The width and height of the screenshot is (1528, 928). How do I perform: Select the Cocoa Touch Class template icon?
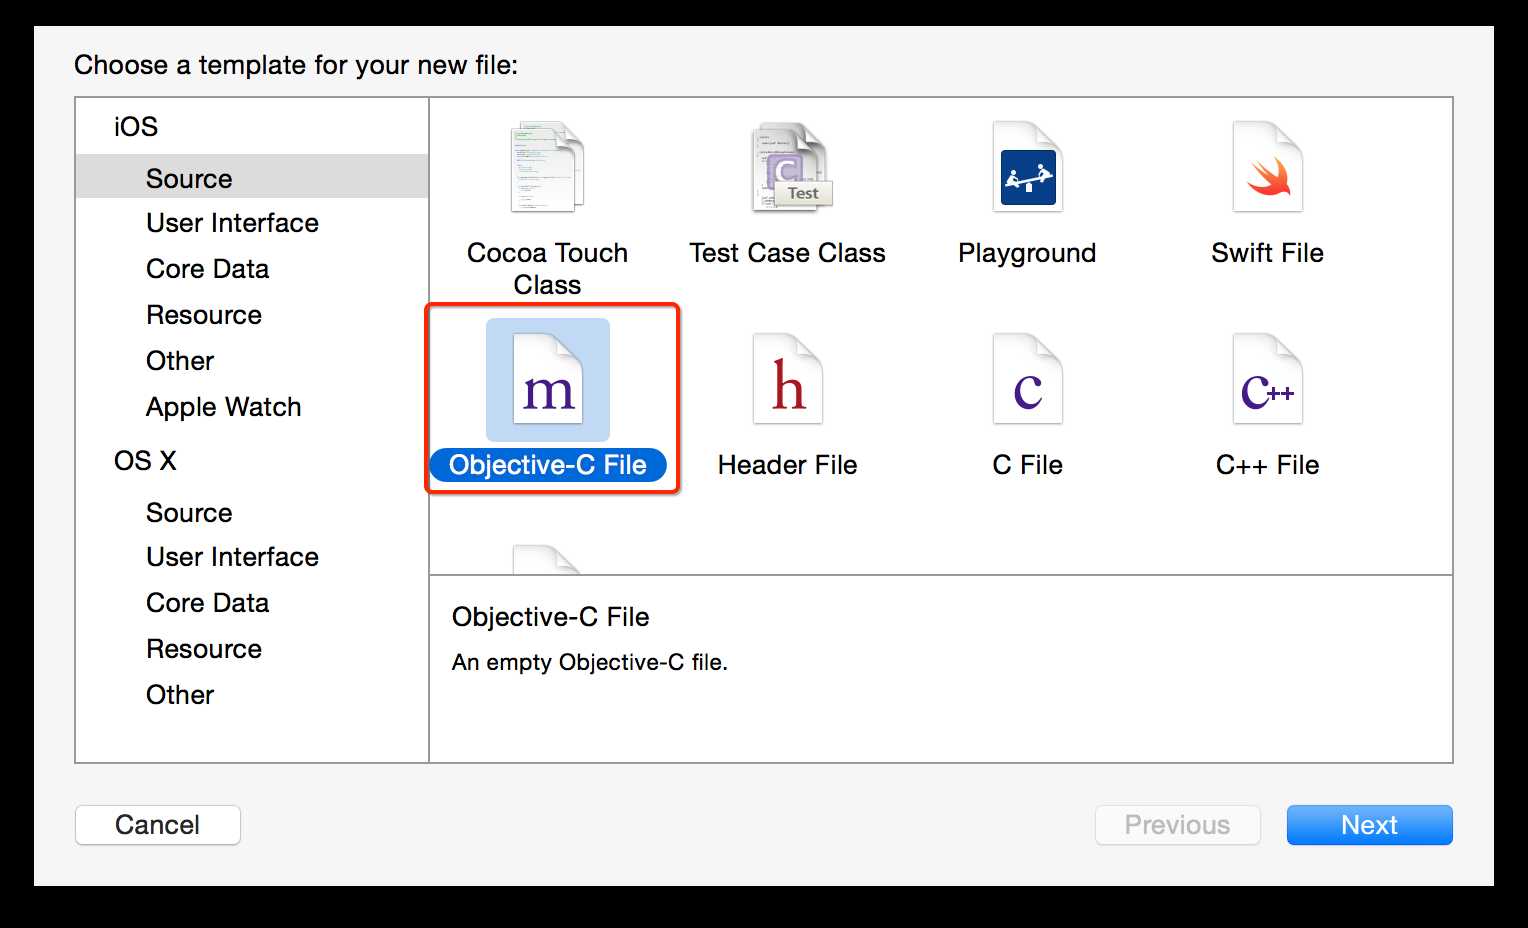coord(547,167)
